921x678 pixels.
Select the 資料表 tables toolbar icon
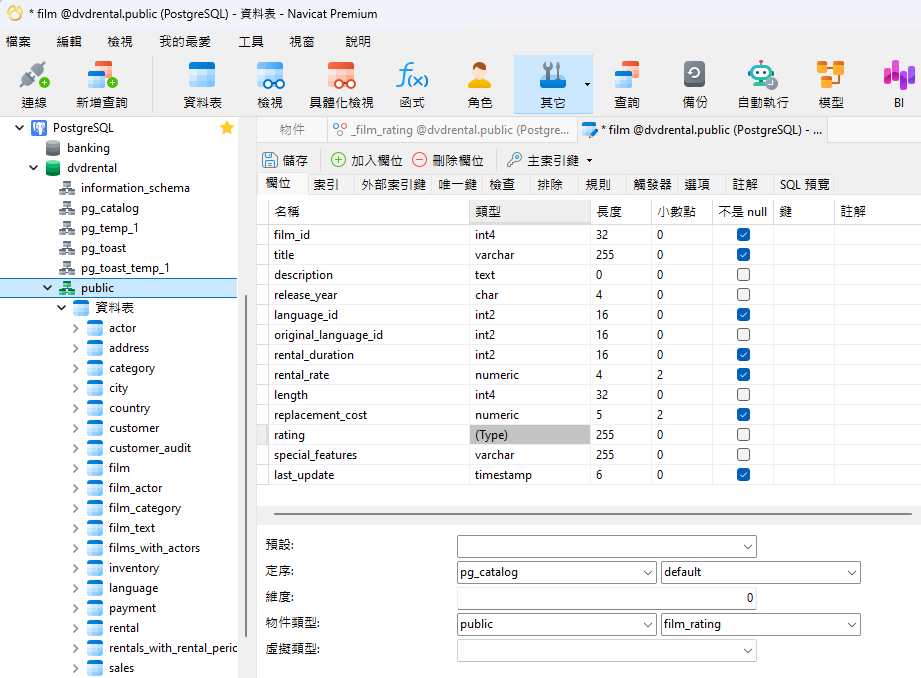(x=202, y=84)
